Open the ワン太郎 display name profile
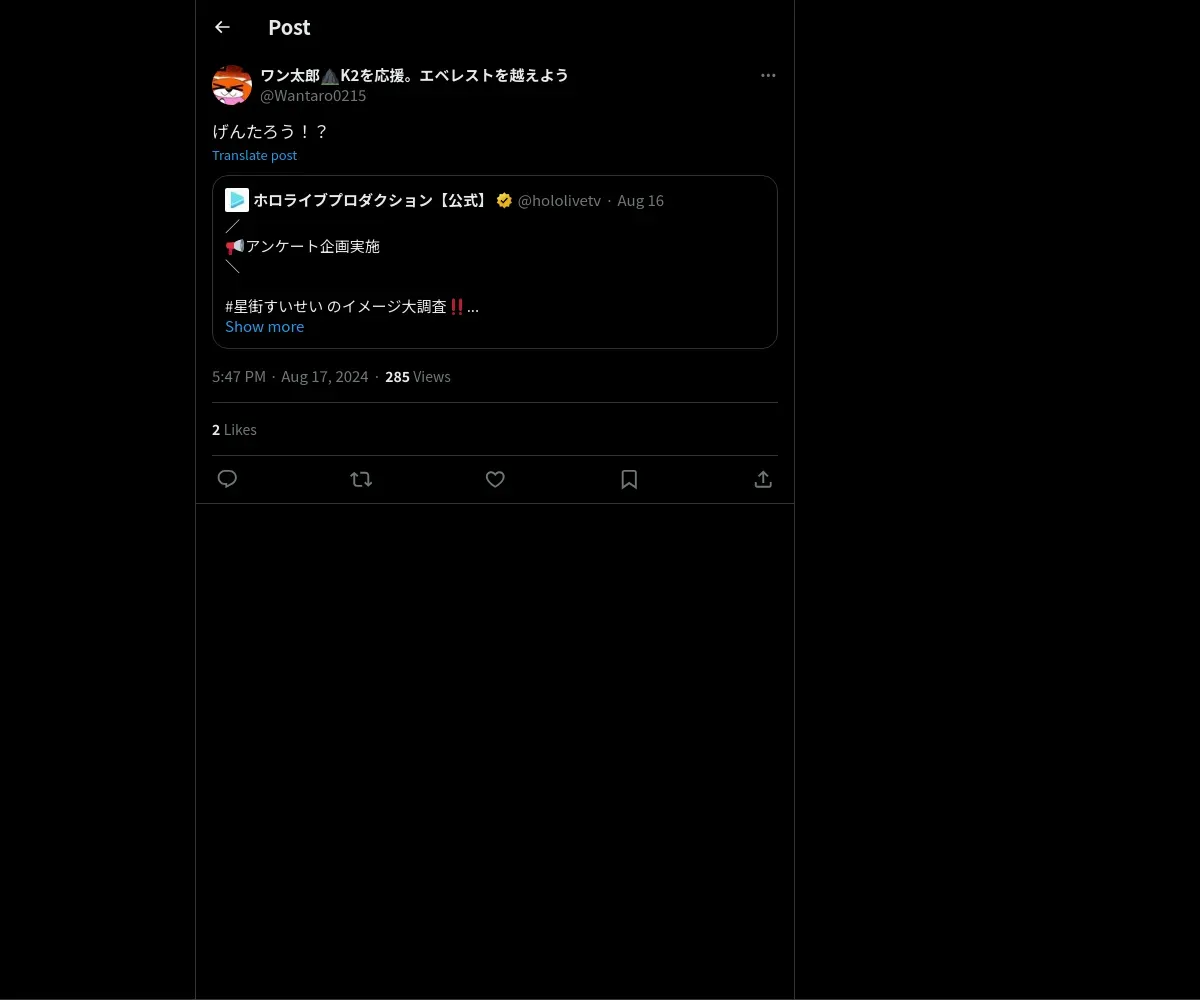This screenshot has width=1200, height=1000. [414, 75]
